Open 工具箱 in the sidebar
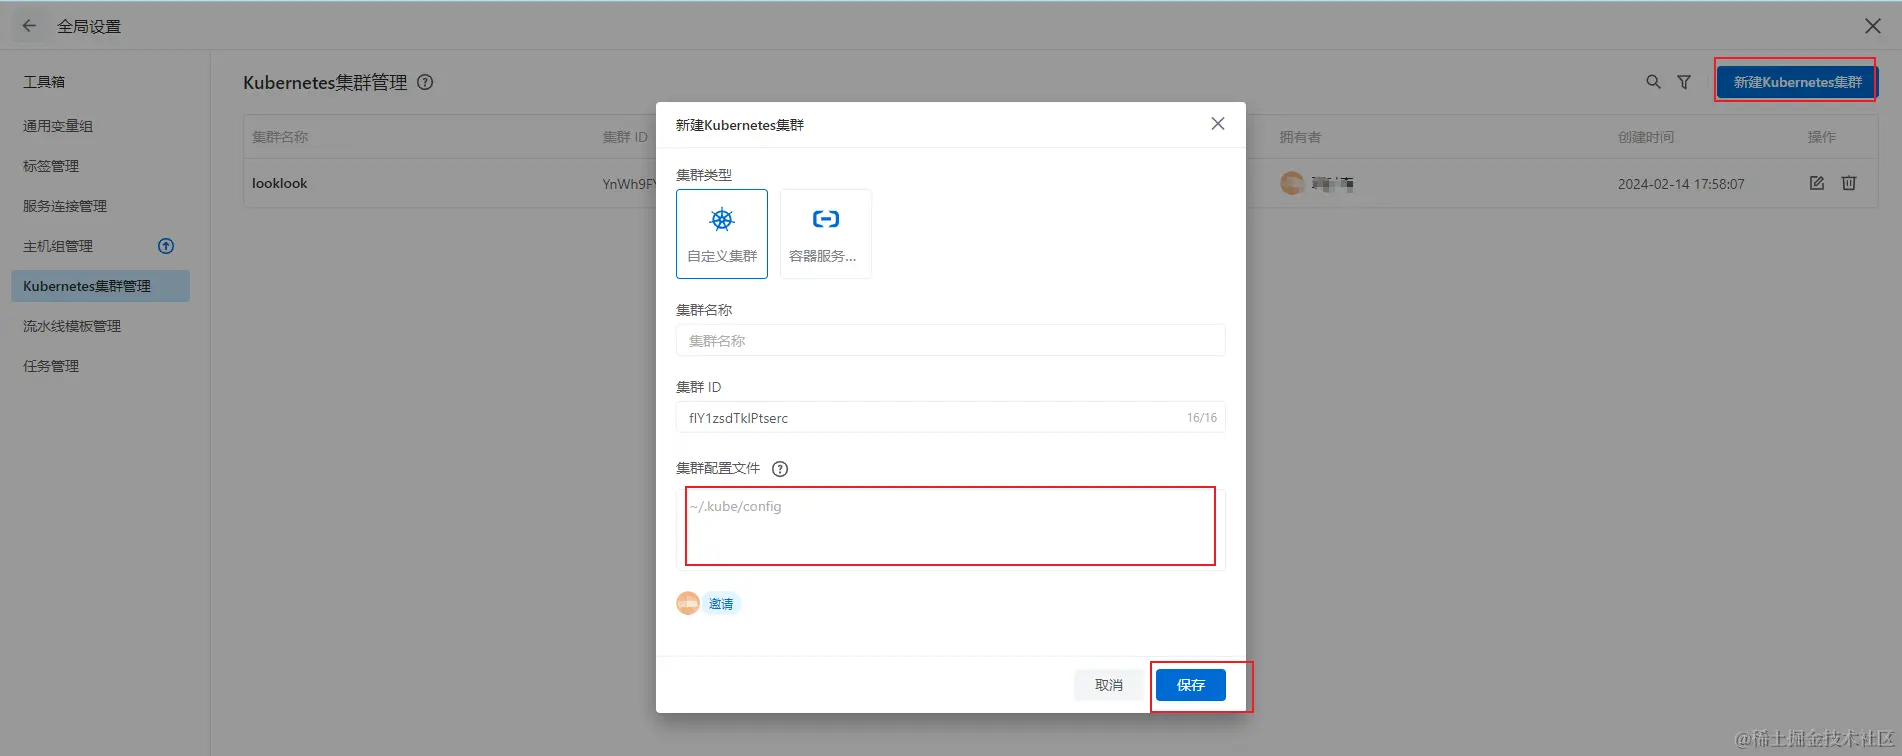 click(44, 82)
